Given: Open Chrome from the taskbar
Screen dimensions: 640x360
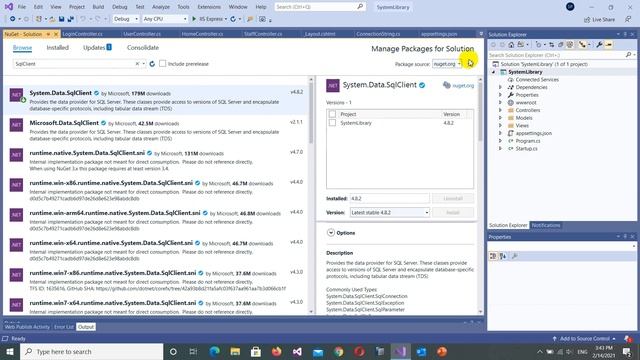Looking at the screenshot, I should click(339, 351).
